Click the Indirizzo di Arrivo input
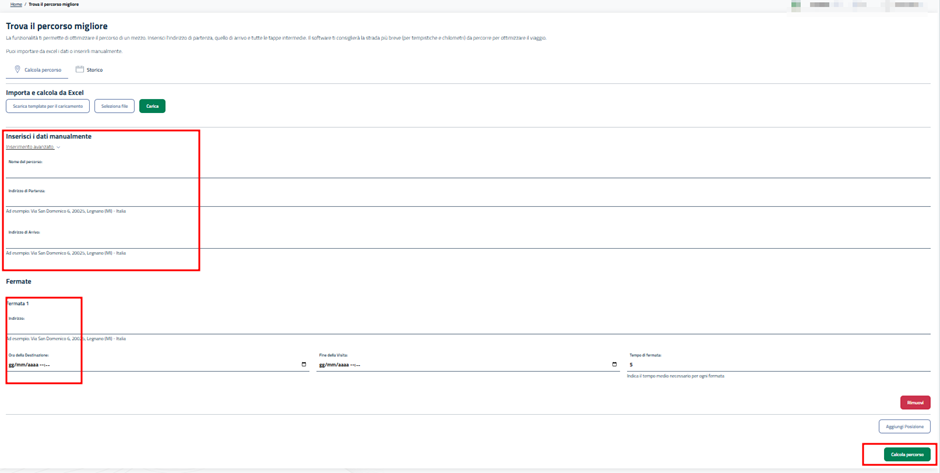Viewport: 940px width, 473px height. tap(468, 242)
